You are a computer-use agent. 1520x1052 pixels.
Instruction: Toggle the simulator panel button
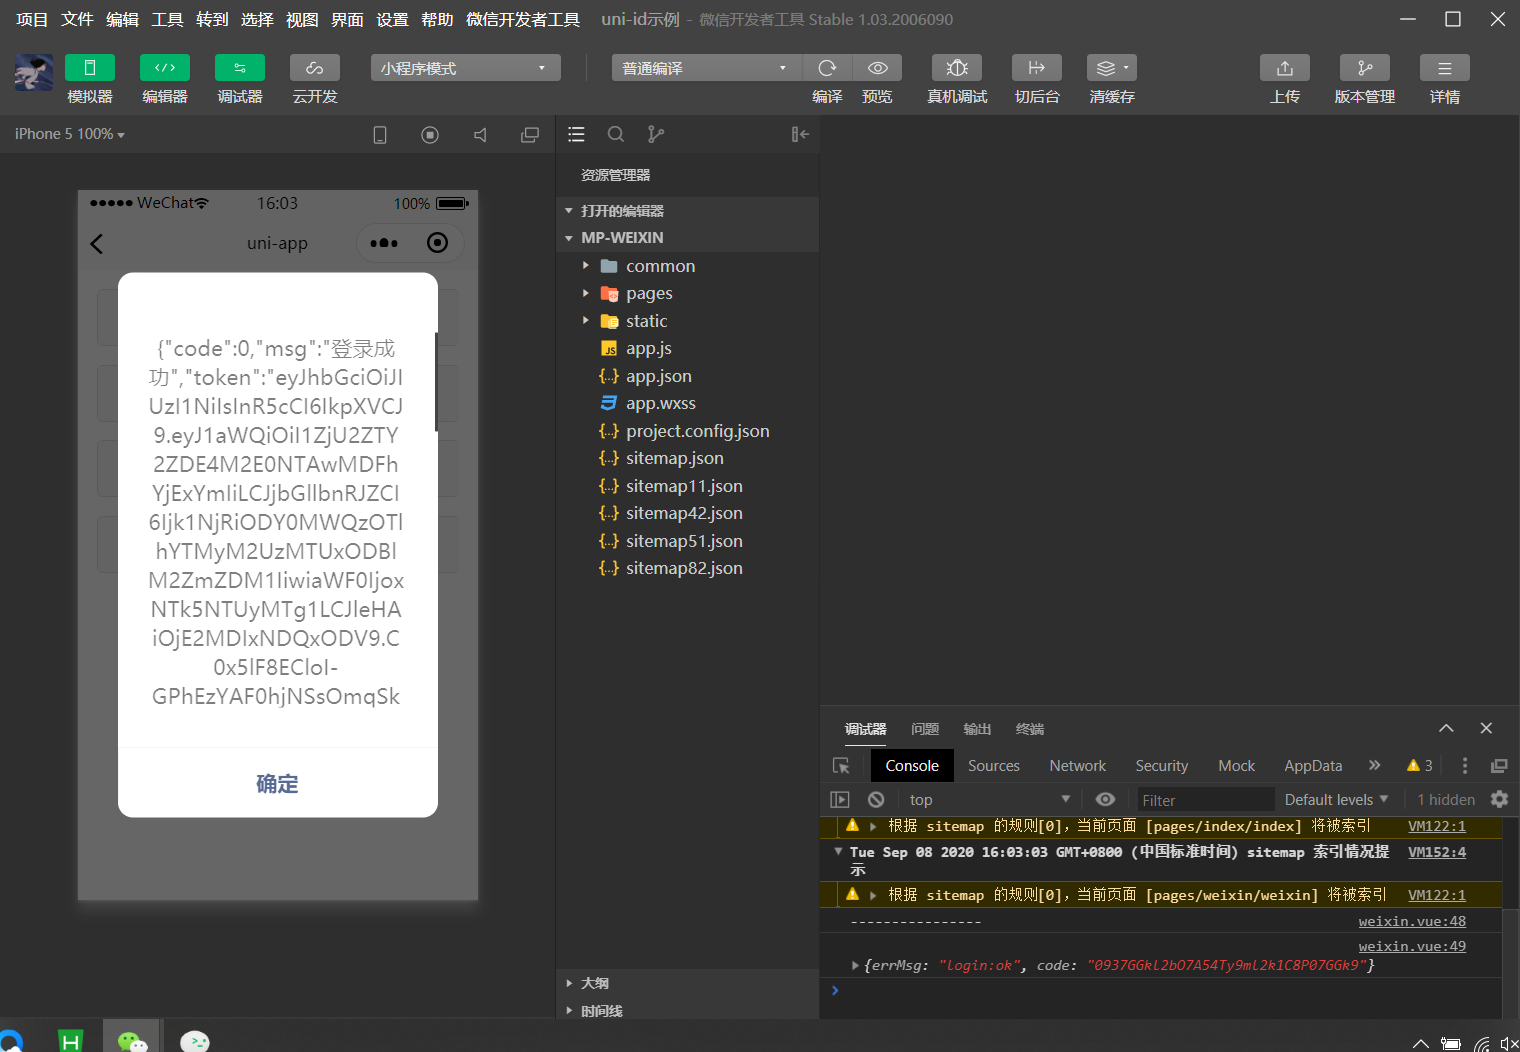click(x=90, y=68)
